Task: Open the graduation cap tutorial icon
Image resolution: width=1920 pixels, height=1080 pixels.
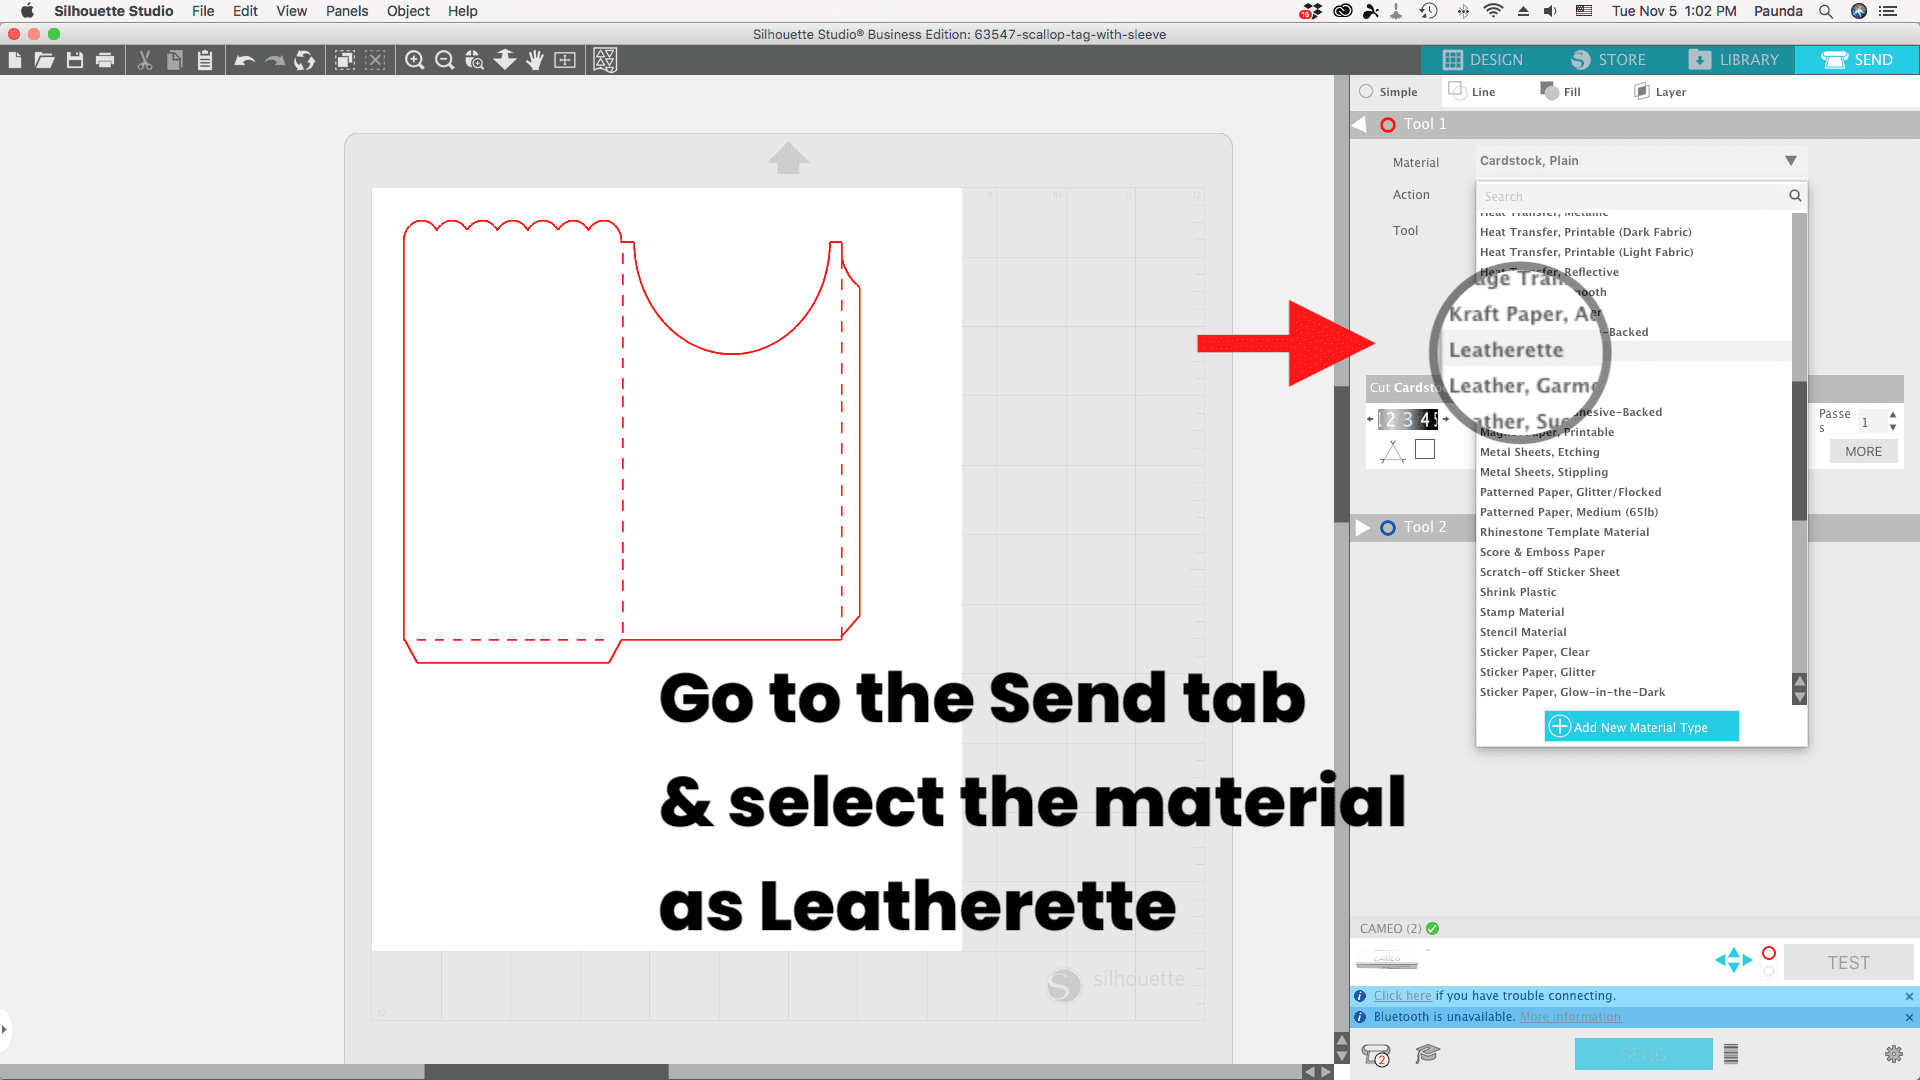Action: (x=1427, y=1054)
